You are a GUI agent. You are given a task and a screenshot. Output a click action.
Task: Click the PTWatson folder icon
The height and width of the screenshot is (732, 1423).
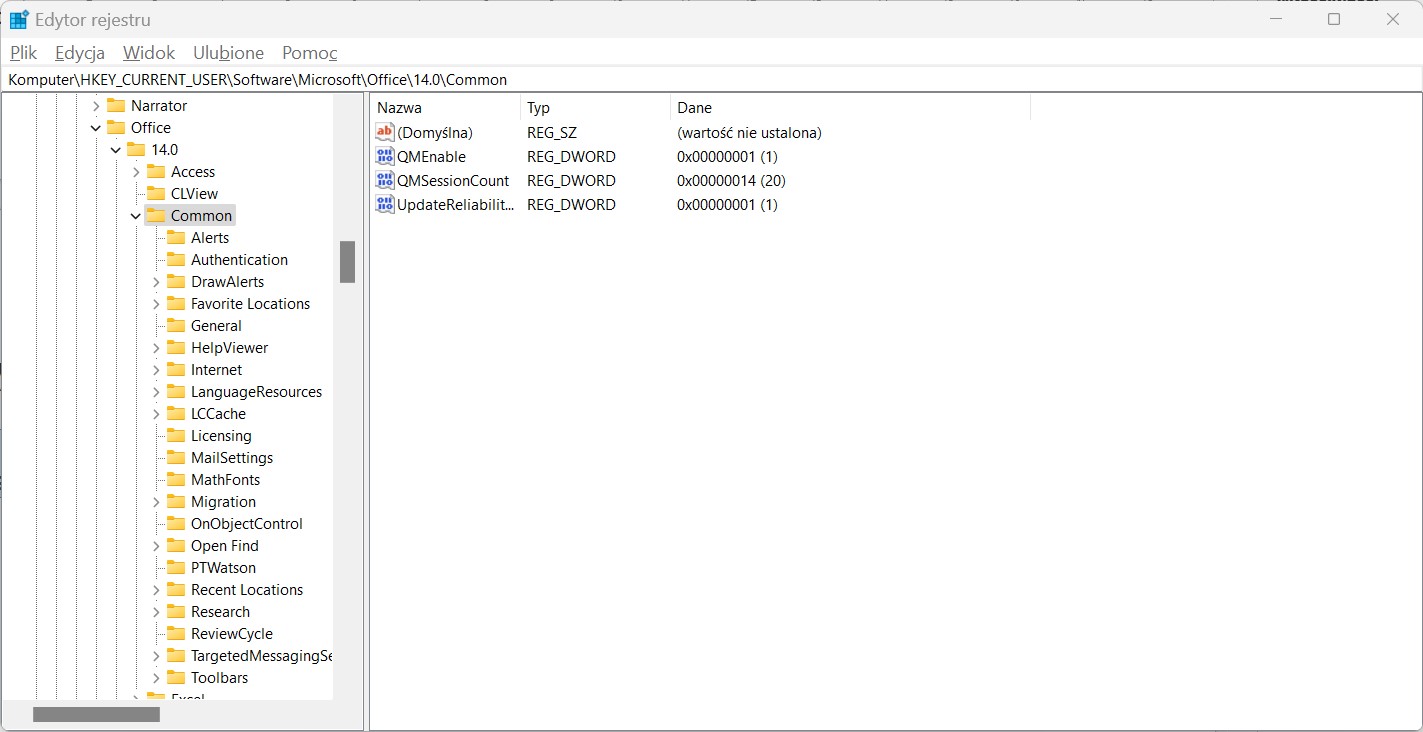[x=176, y=568]
